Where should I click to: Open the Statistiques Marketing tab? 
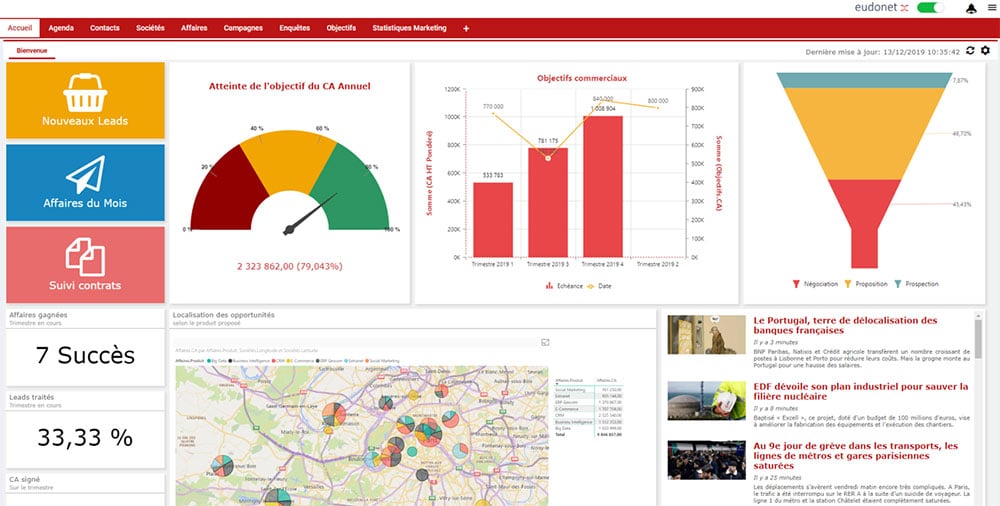coord(409,28)
